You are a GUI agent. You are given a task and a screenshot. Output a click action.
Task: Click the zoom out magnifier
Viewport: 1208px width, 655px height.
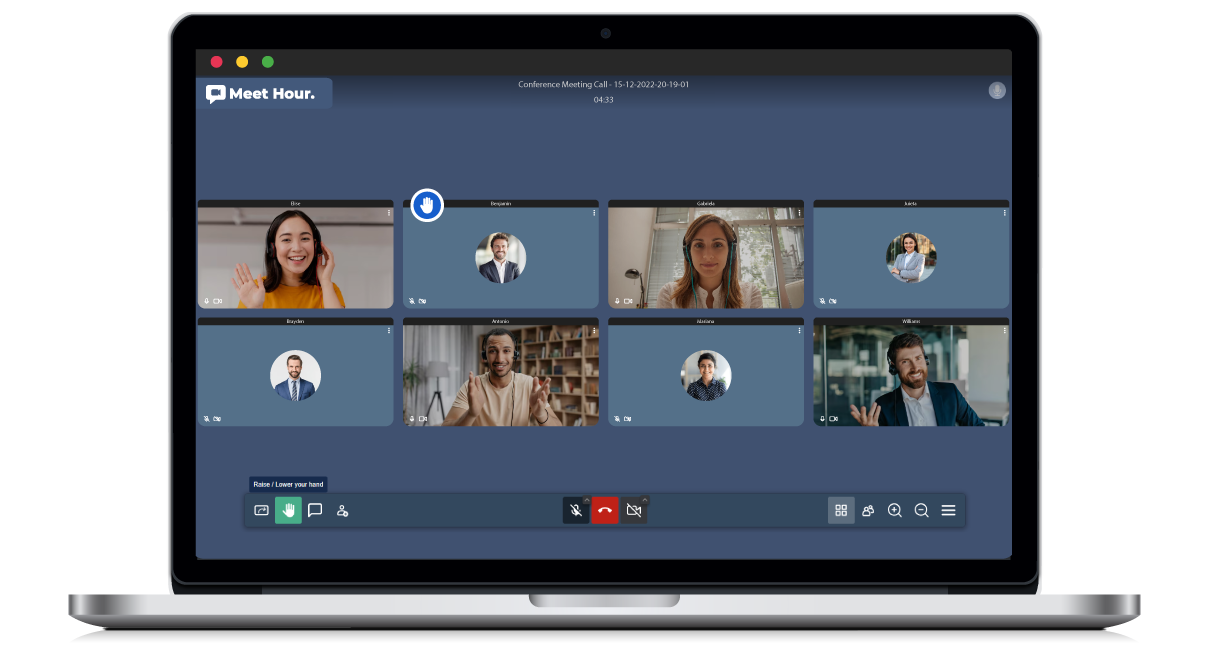click(x=922, y=510)
